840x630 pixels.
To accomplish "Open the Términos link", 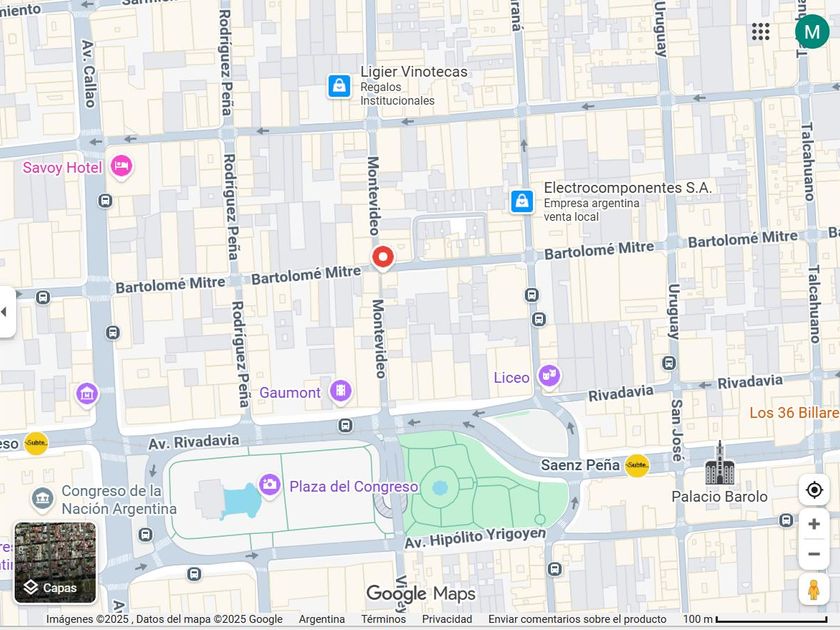I will click(x=383, y=619).
